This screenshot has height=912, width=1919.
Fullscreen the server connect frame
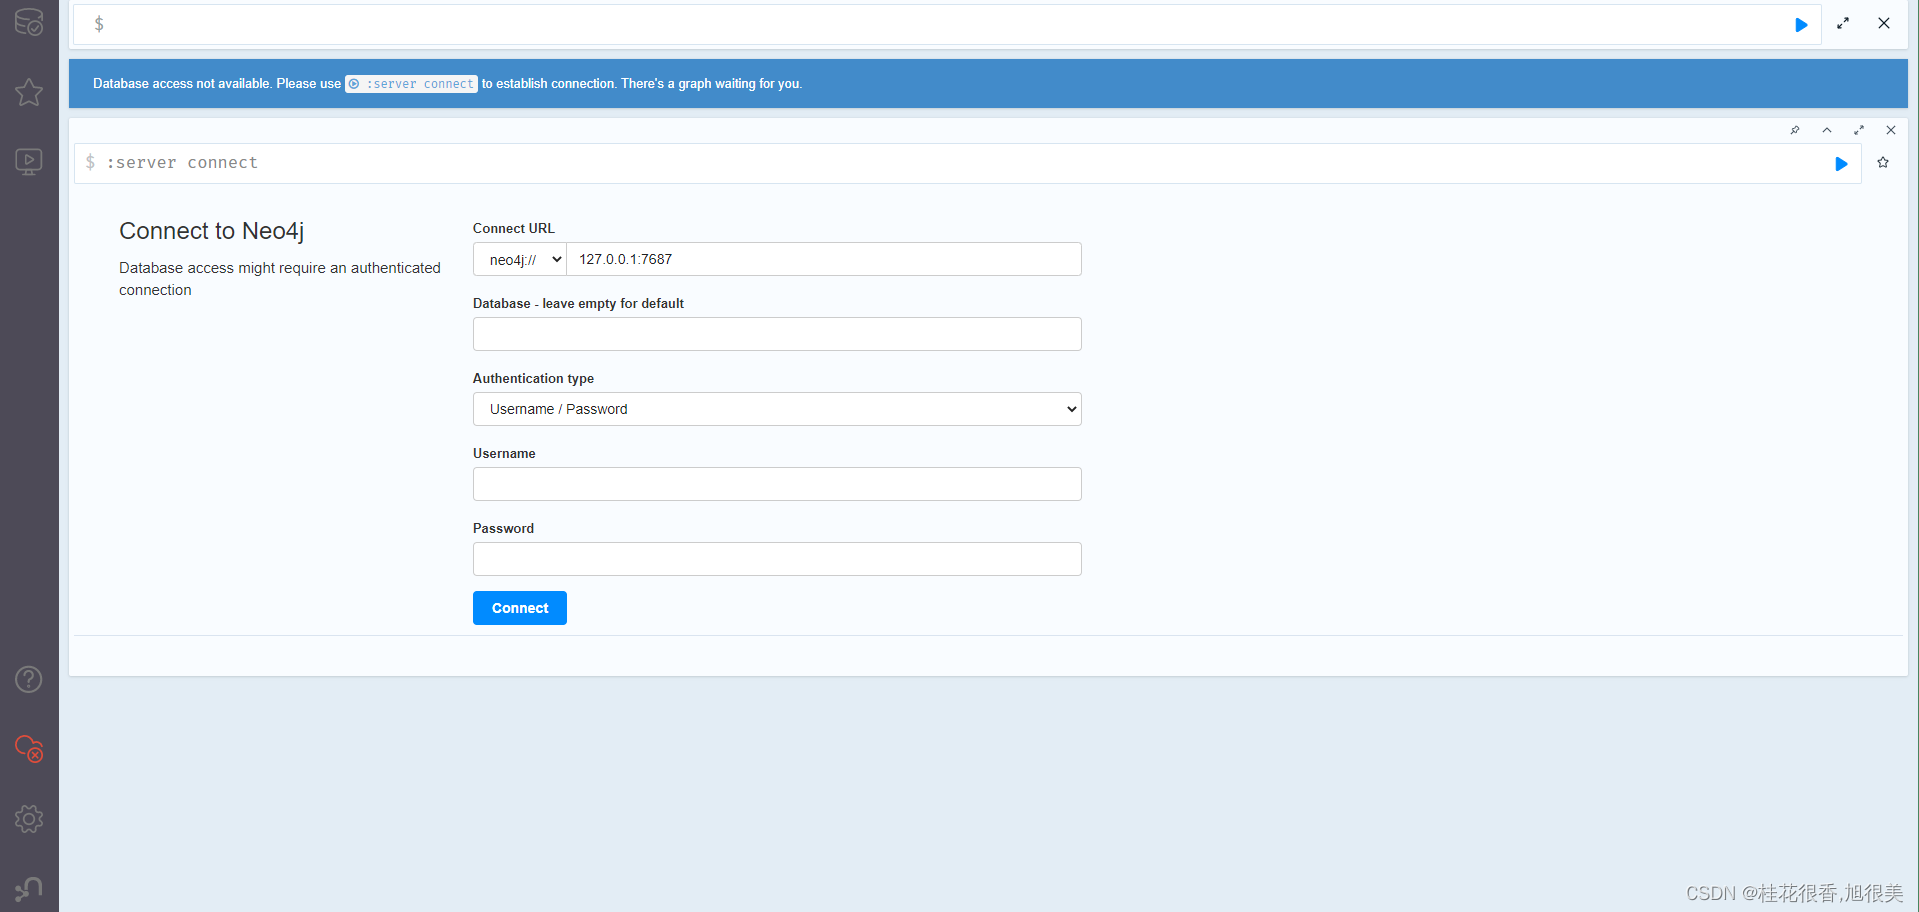pos(1859,130)
